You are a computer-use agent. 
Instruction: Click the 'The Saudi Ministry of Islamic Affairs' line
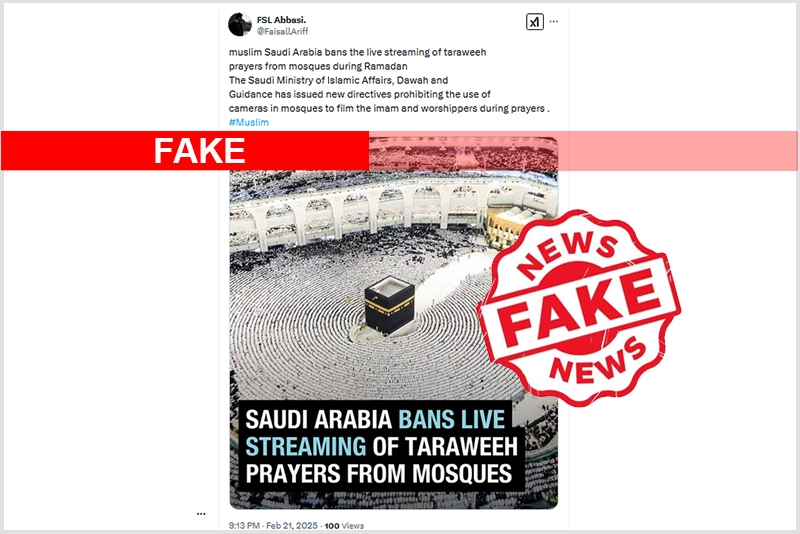(338, 80)
